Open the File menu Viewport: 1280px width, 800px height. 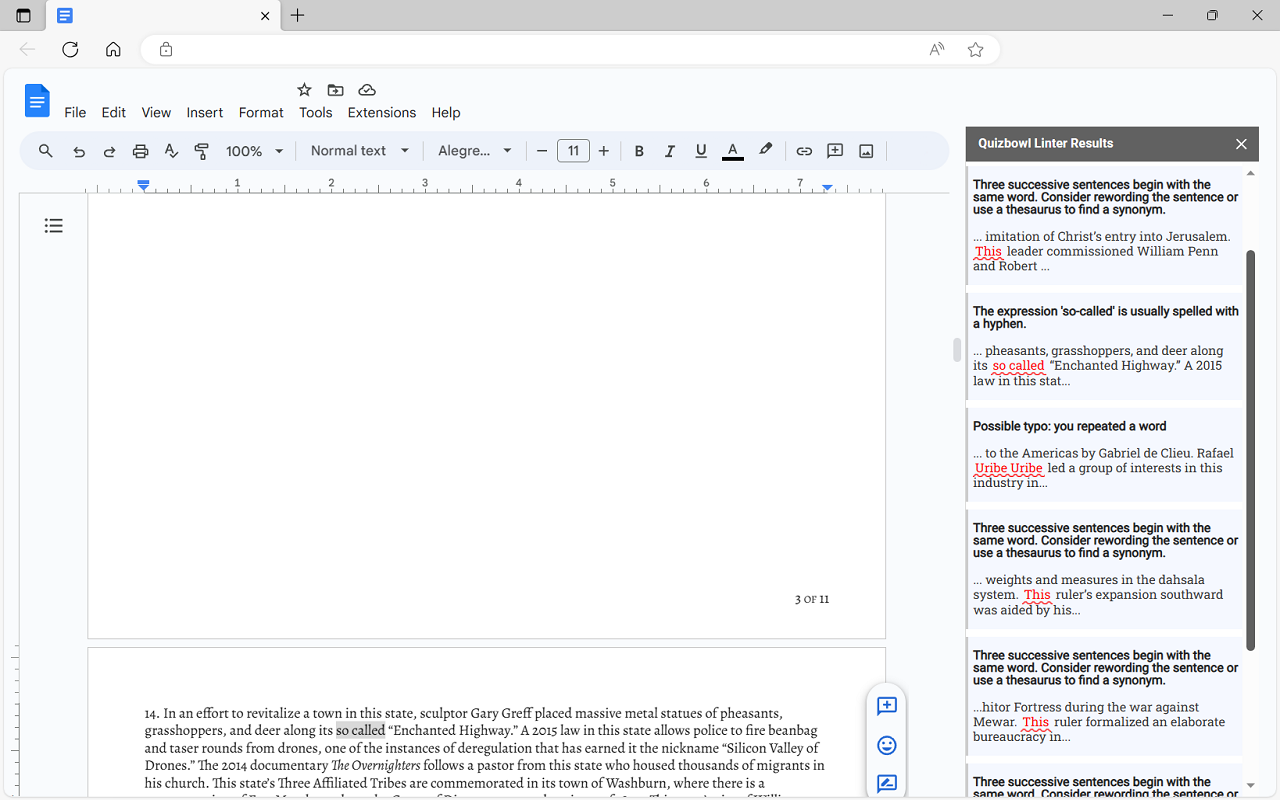[x=75, y=113]
